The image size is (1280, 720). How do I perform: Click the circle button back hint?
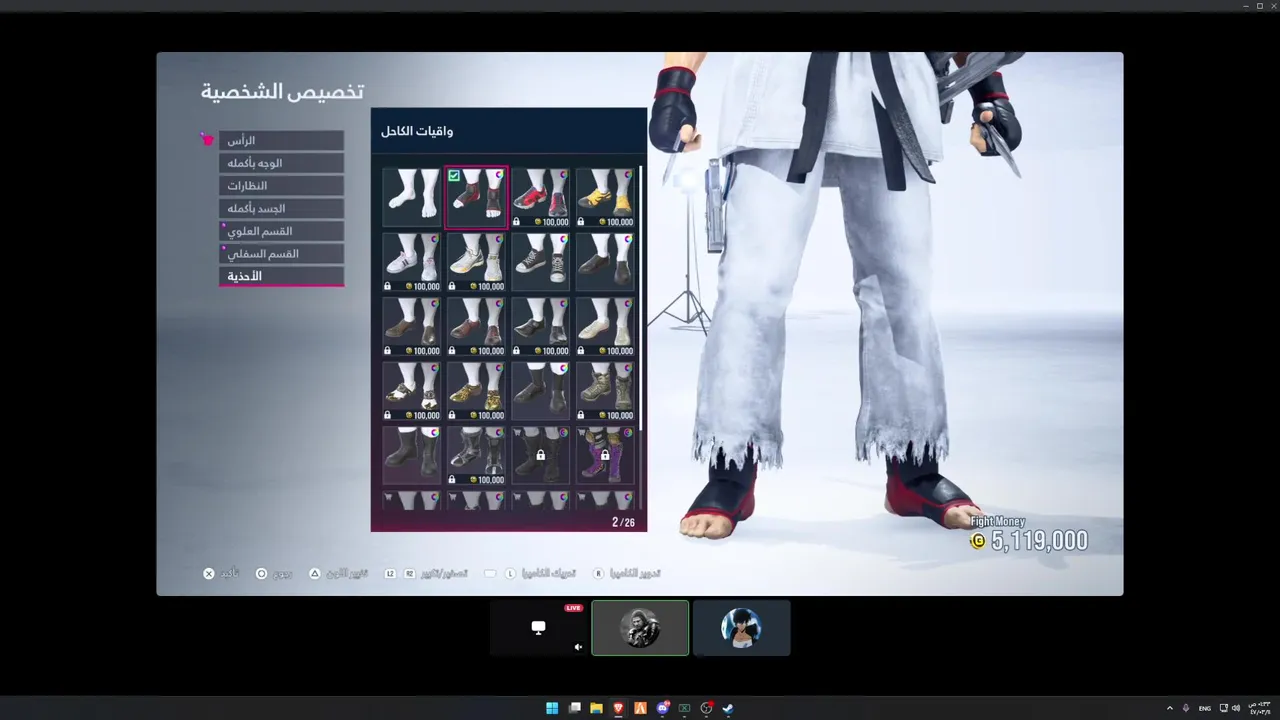coord(261,574)
